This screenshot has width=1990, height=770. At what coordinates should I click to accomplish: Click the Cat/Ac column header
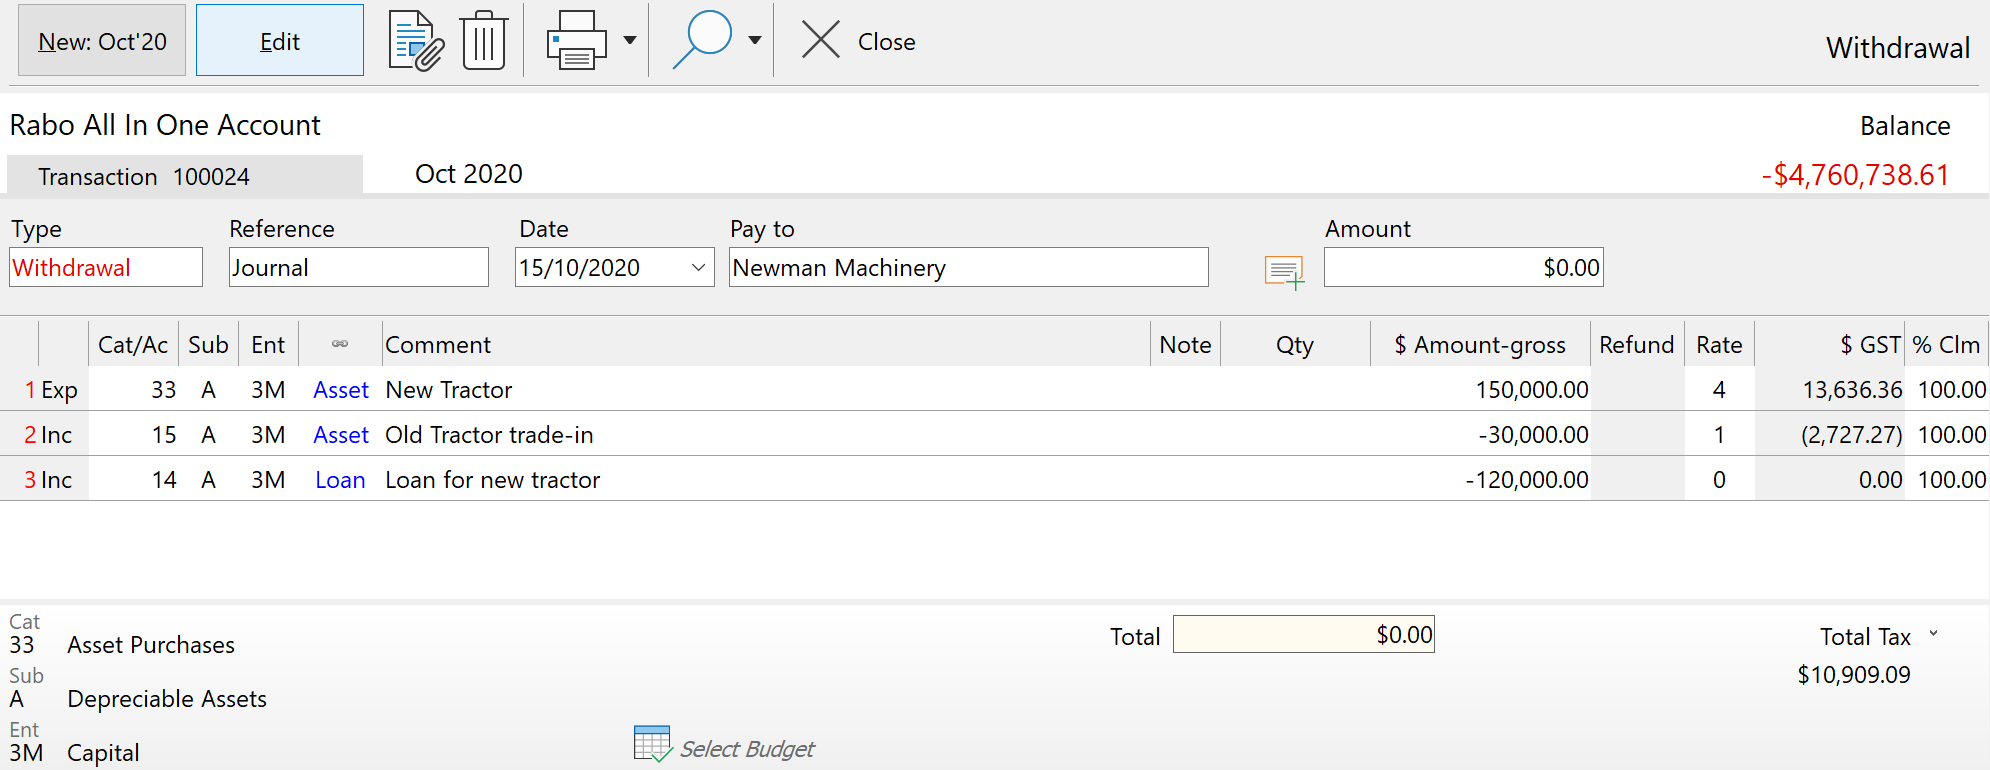pyautogui.click(x=133, y=345)
